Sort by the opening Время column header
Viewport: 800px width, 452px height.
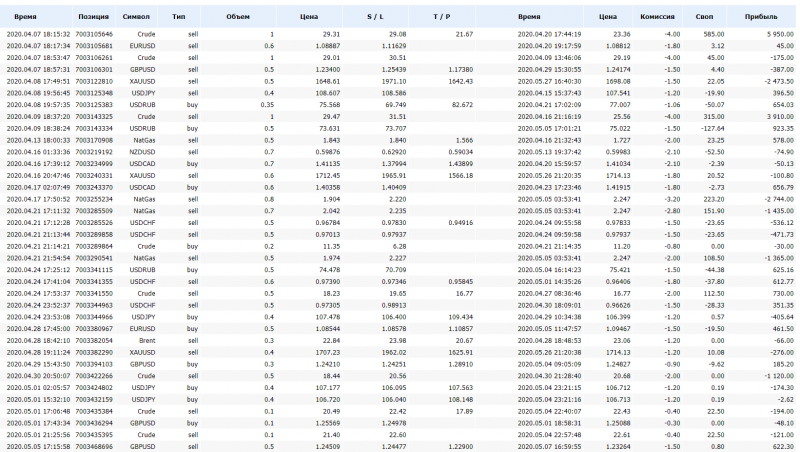26,17
